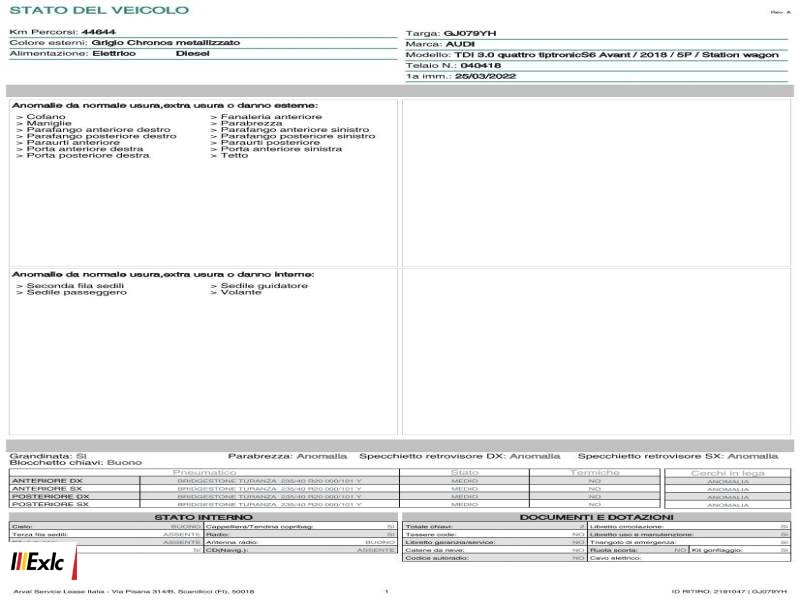This screenshot has width=800, height=600.
Task: Click the 'Pneumatico' column header
Action: pyautogui.click(x=204, y=472)
